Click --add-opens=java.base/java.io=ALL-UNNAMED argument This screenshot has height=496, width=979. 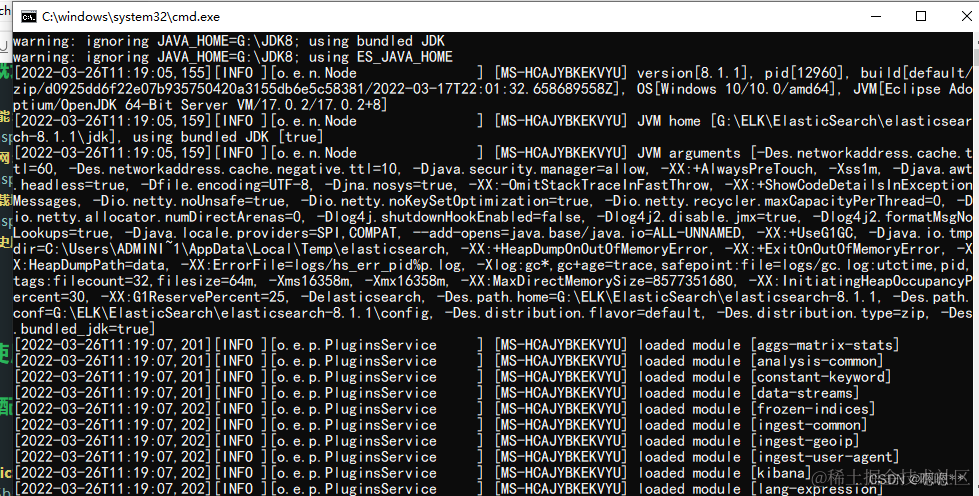575,233
